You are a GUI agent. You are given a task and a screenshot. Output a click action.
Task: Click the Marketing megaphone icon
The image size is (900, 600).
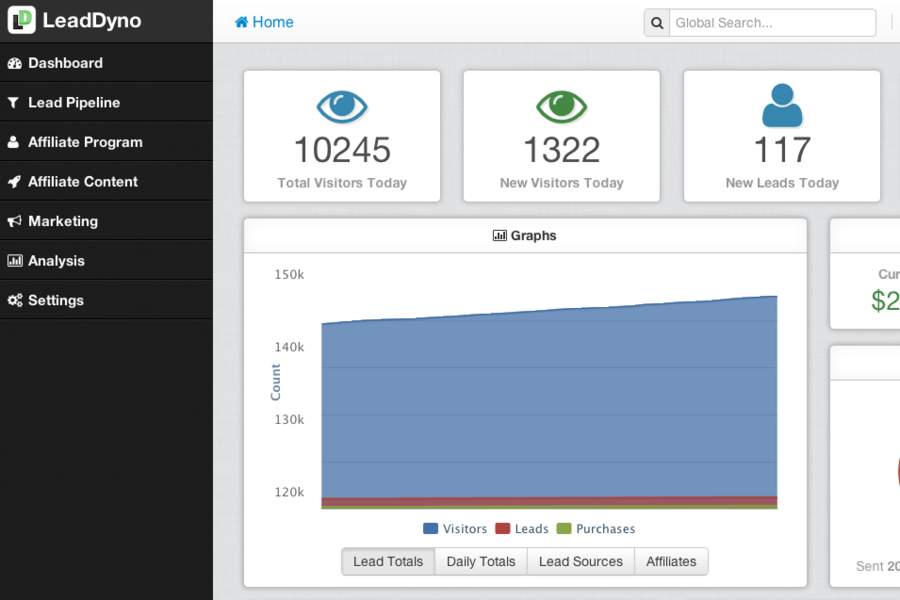click(14, 221)
